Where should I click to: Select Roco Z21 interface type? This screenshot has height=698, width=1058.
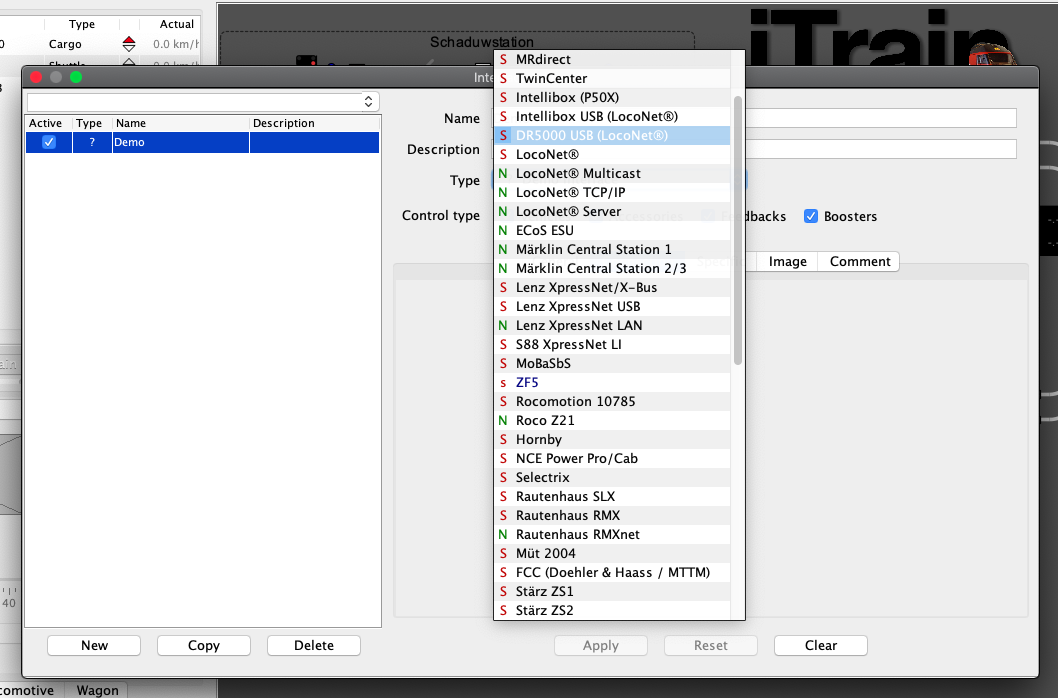612,420
